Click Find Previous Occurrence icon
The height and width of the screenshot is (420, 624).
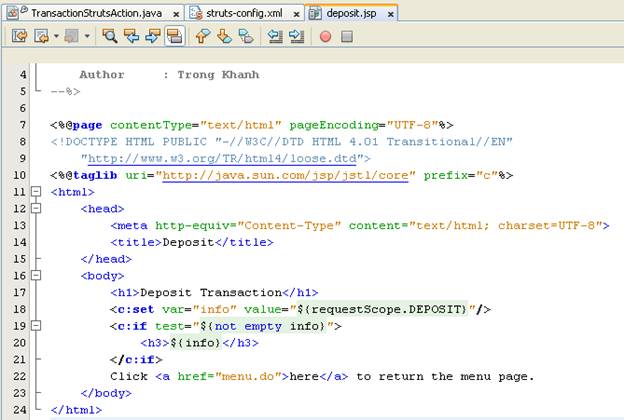click(131, 36)
